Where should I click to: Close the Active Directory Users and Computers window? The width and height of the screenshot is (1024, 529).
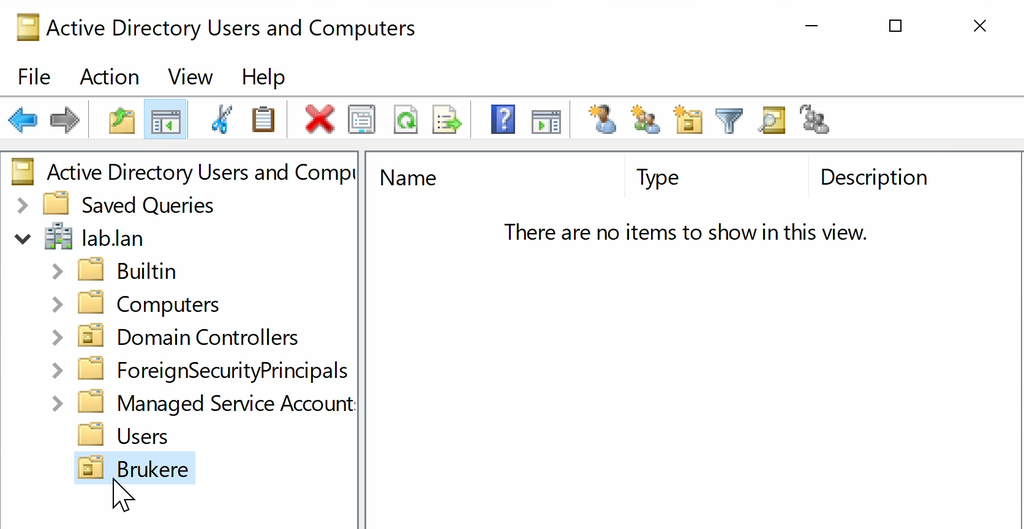point(979,26)
